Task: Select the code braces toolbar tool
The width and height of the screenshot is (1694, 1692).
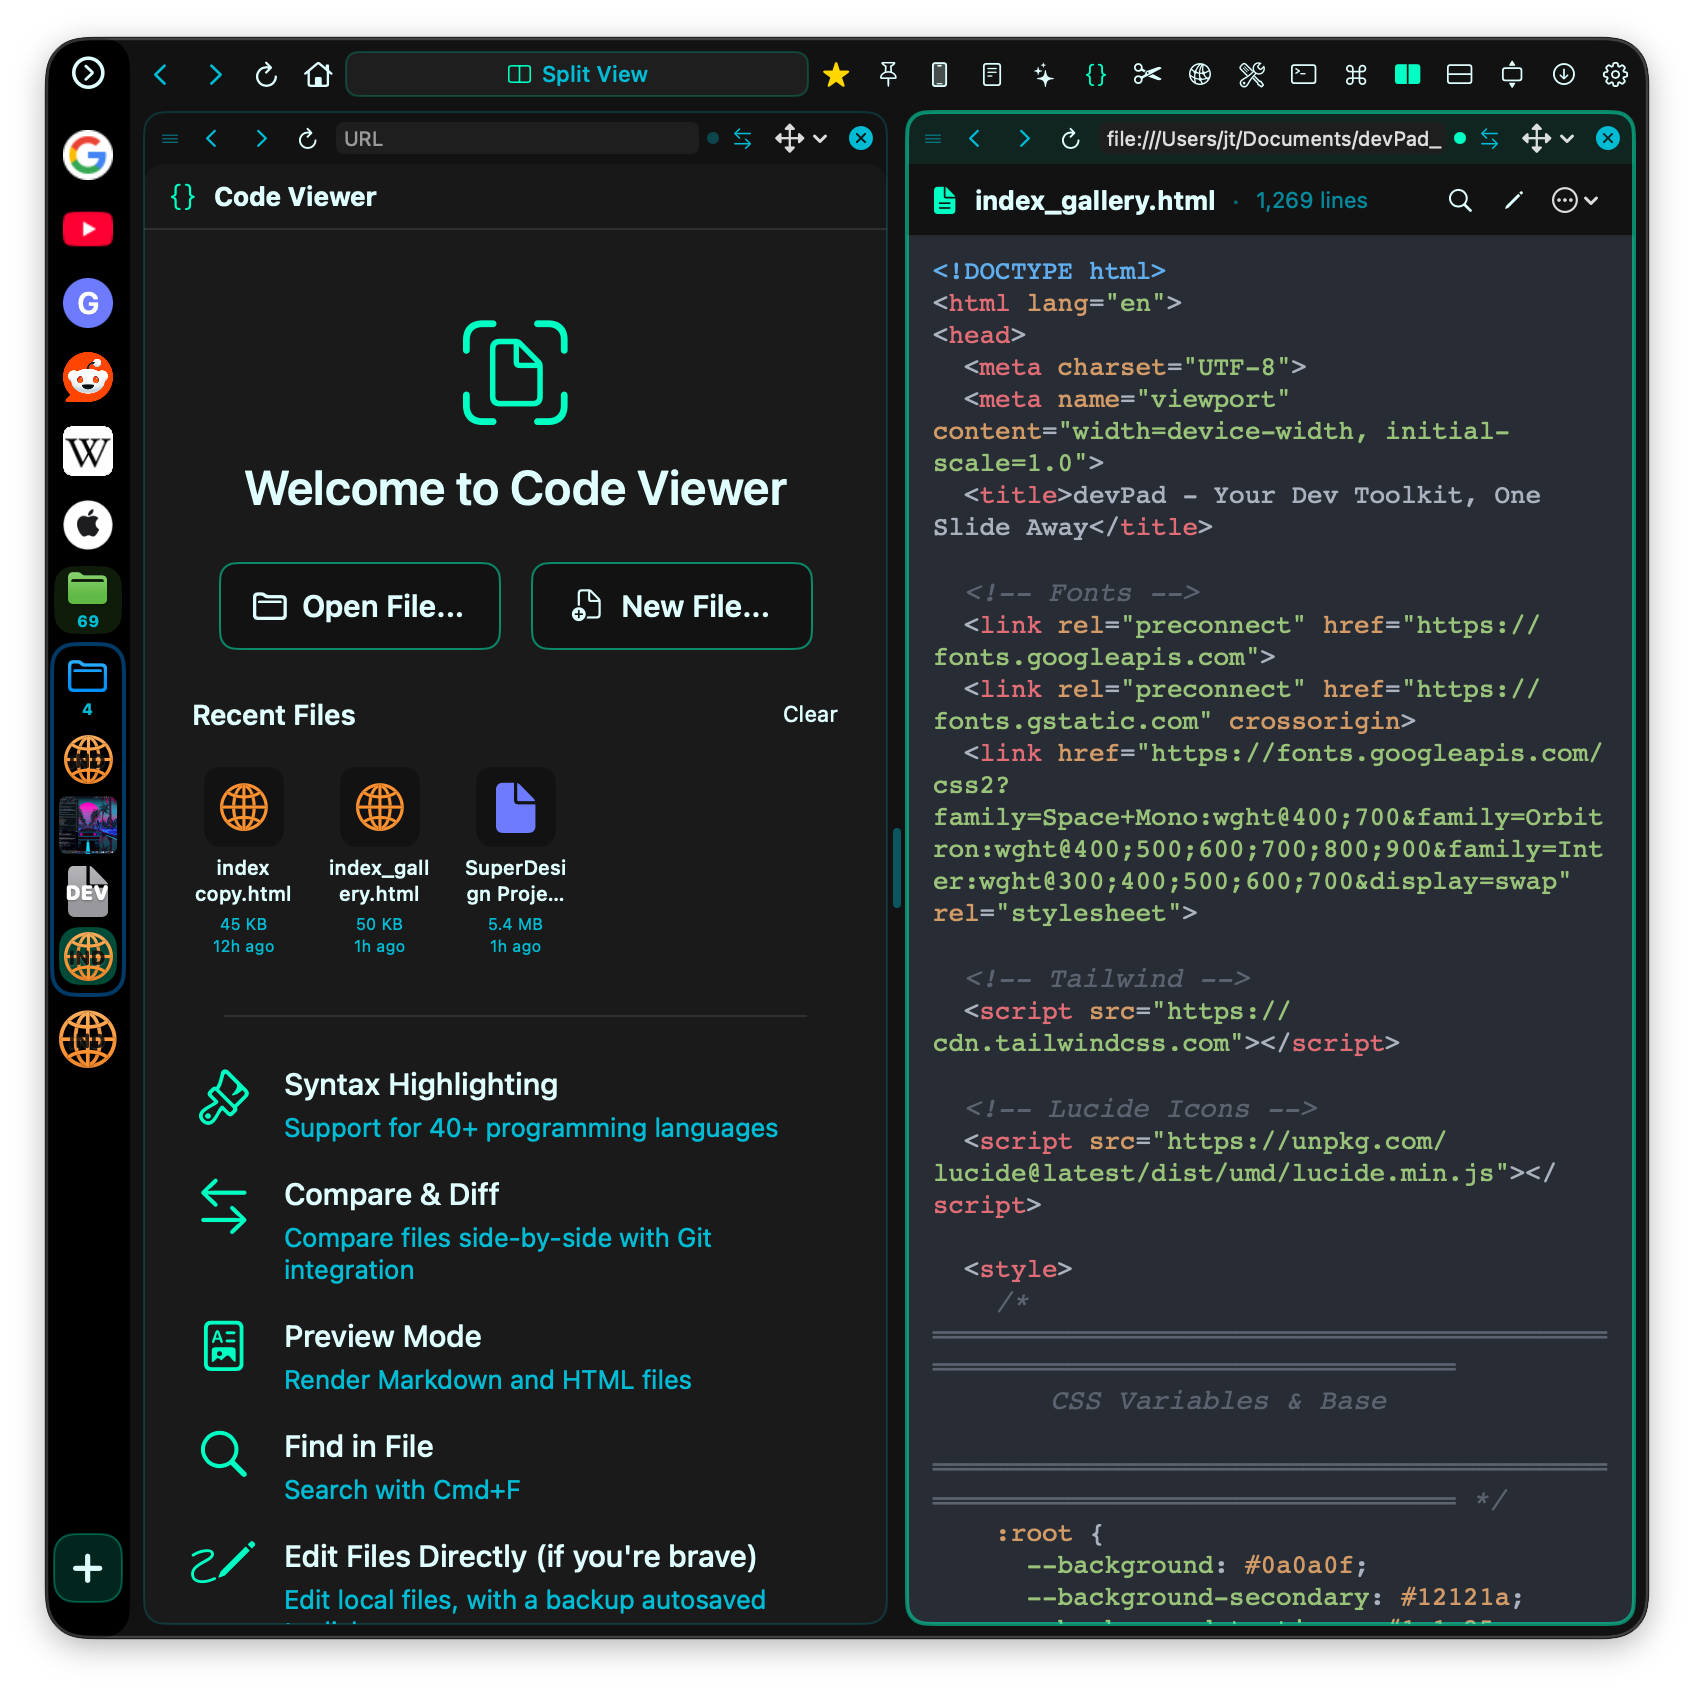Action: pyautogui.click(x=1096, y=74)
